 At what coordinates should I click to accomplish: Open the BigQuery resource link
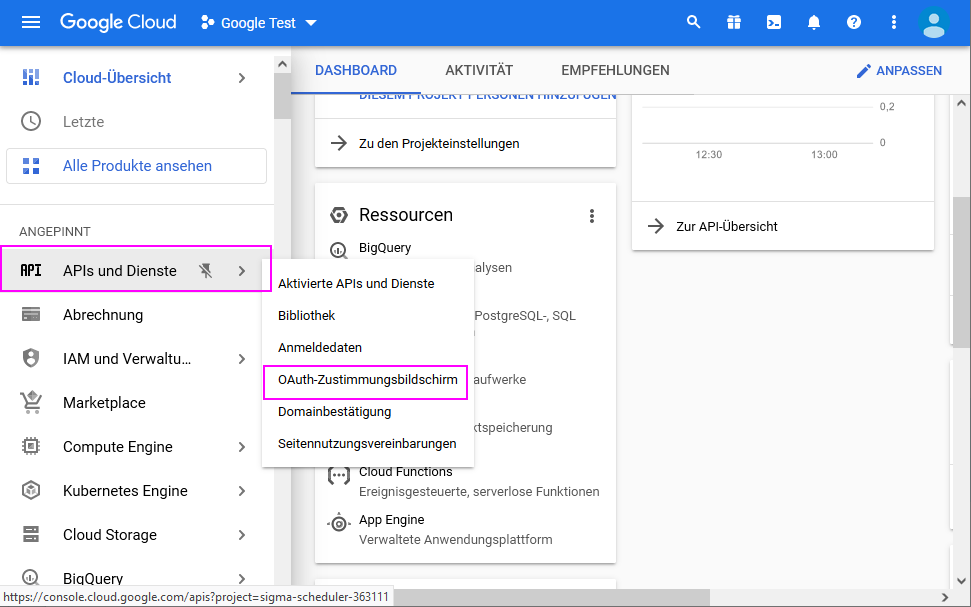coord(385,247)
